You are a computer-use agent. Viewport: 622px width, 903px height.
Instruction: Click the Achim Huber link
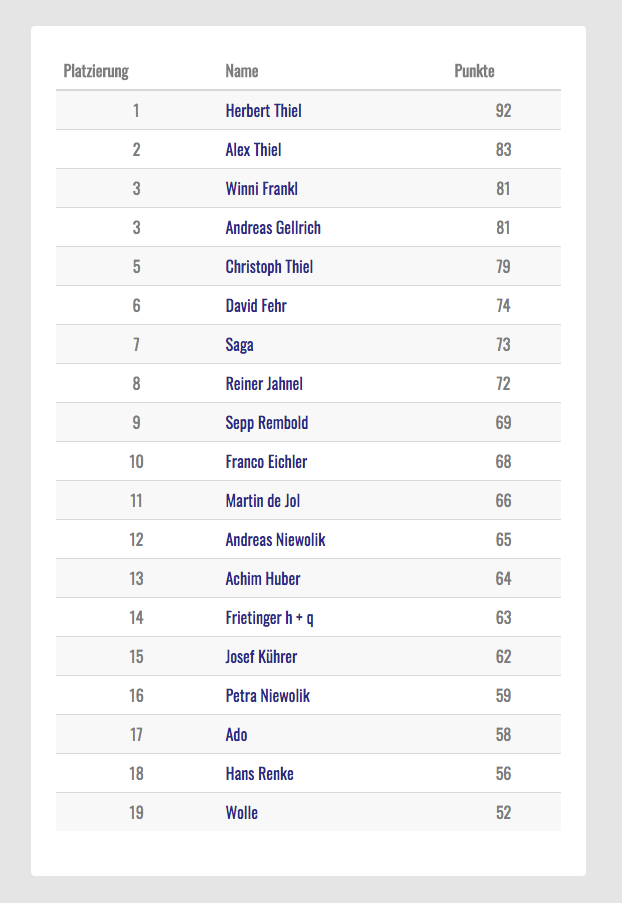pyautogui.click(x=263, y=579)
